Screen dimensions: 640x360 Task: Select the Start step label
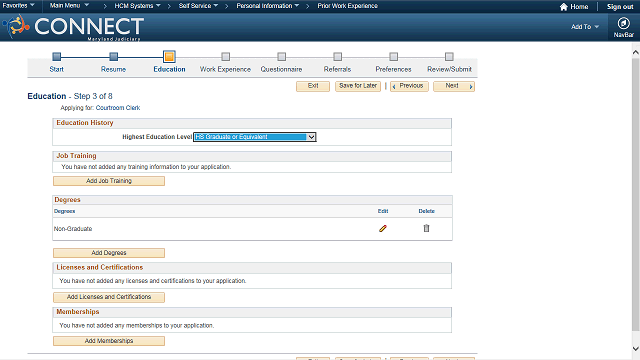[x=57, y=69]
